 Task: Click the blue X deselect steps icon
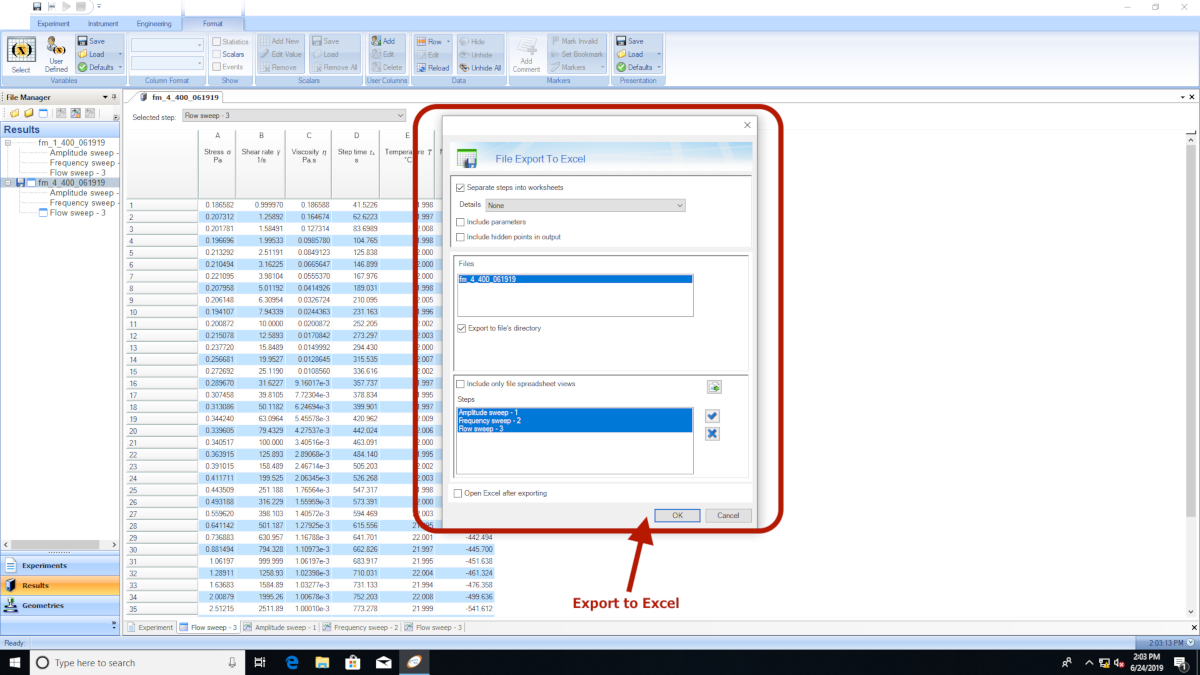[x=712, y=433]
